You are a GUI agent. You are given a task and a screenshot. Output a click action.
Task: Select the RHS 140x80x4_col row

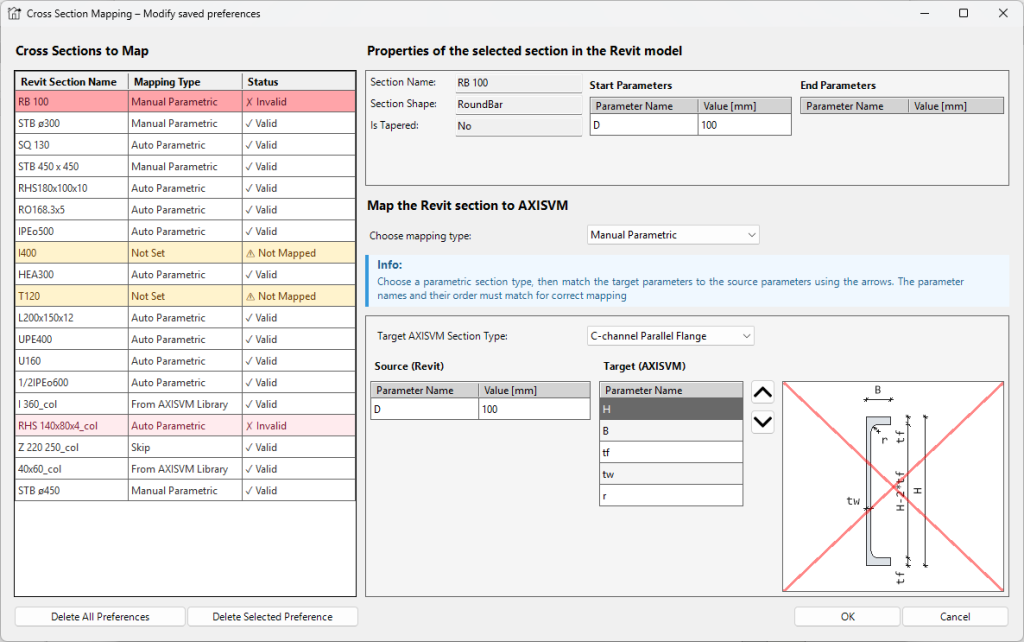[185, 426]
